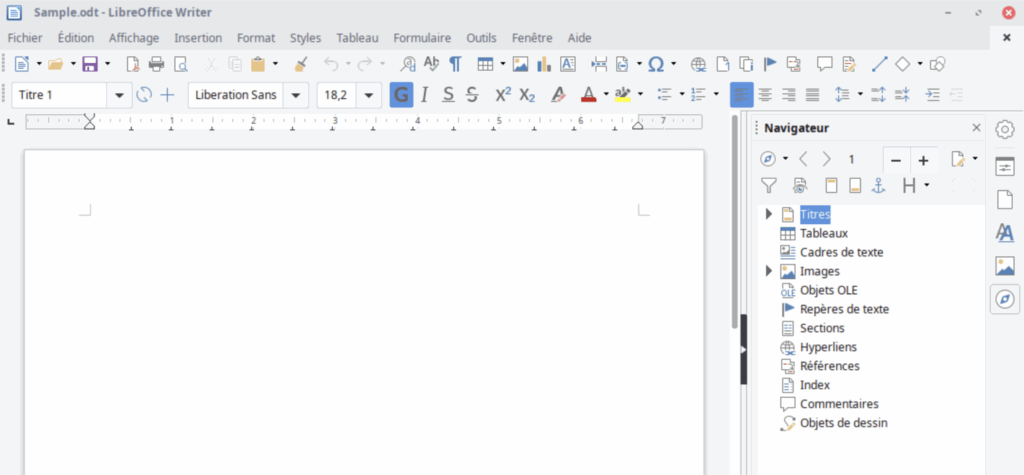1024x475 pixels.
Task: Open the paragraph style dropdown showing Titre 1
Action: coord(120,95)
